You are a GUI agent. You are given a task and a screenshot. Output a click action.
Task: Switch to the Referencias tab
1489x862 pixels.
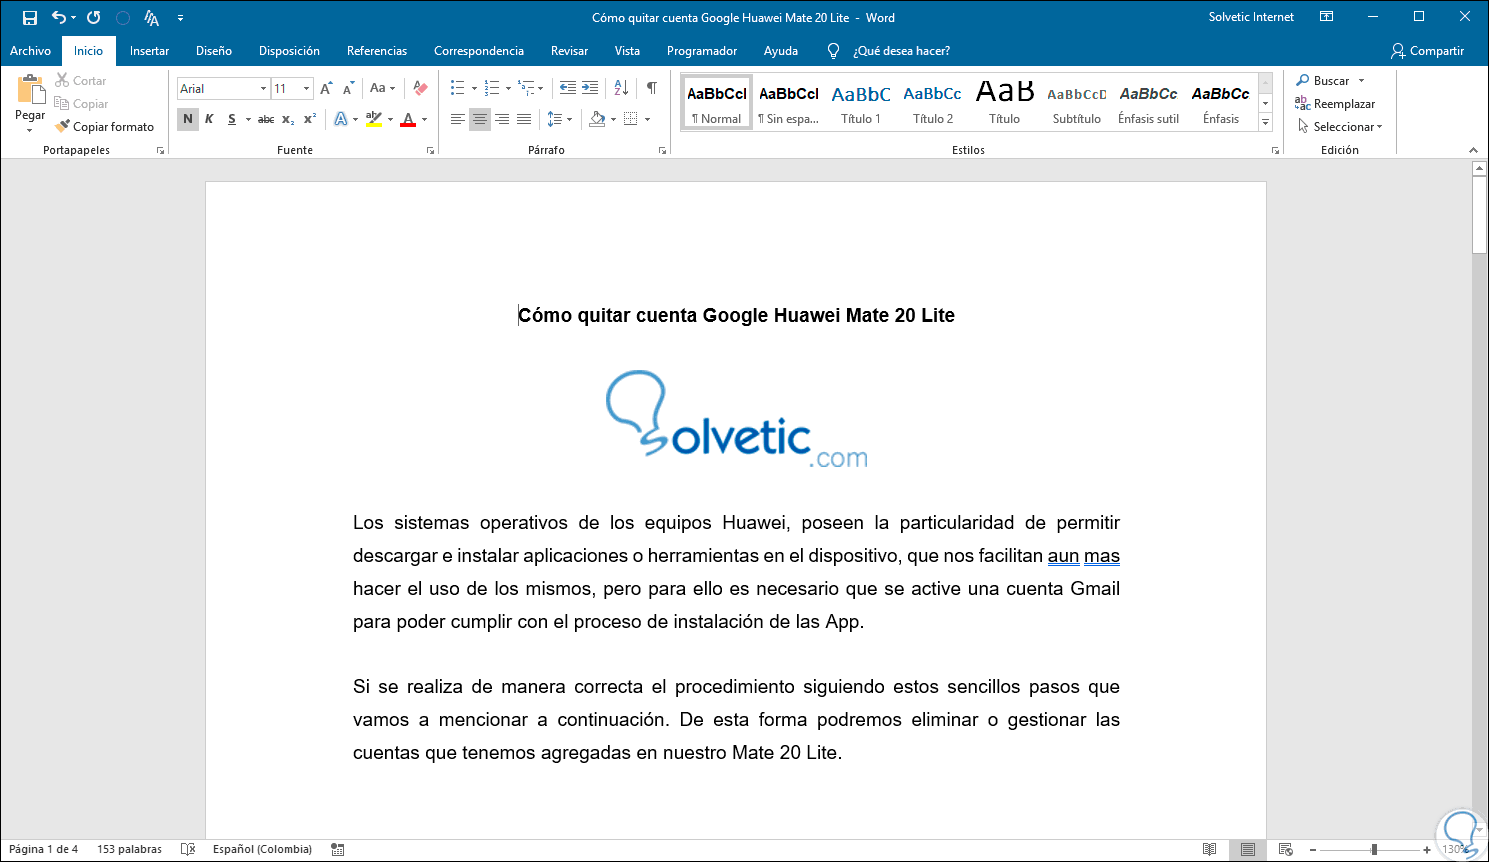(377, 51)
